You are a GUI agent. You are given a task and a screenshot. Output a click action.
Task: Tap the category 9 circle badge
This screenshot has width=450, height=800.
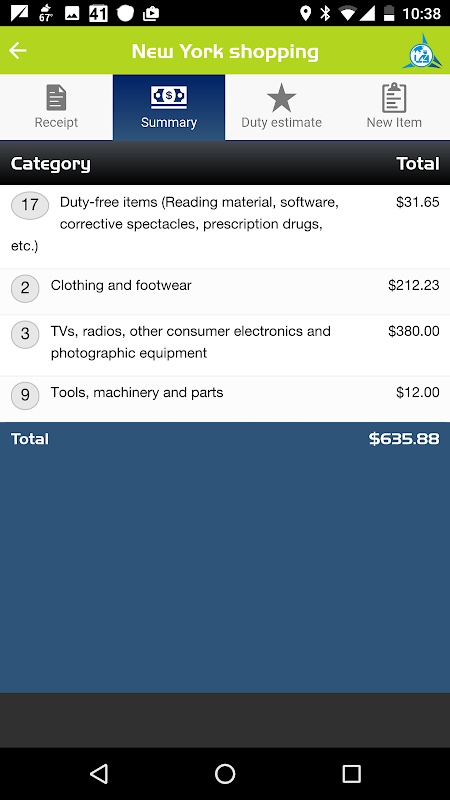[x=25, y=395]
